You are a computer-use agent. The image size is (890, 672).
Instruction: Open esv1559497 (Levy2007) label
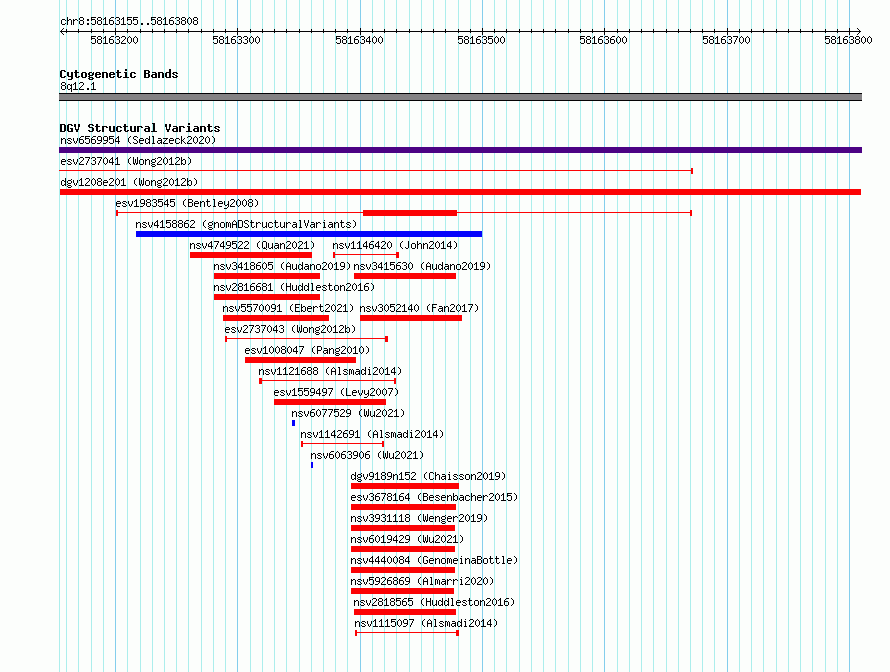tap(336, 392)
